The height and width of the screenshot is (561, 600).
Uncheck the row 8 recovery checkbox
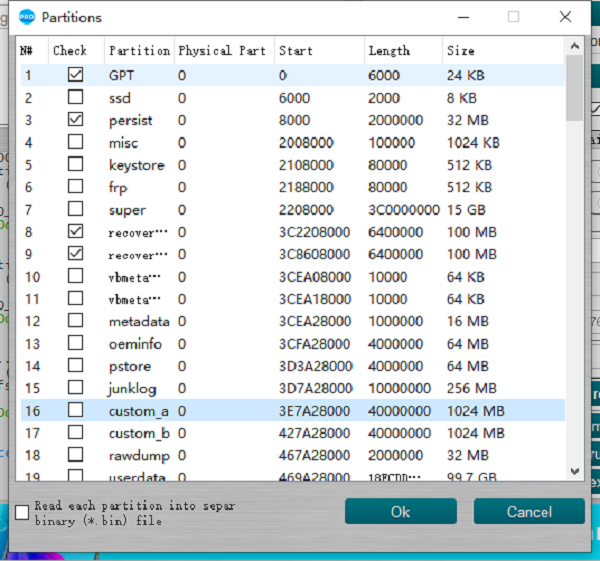tap(75, 231)
